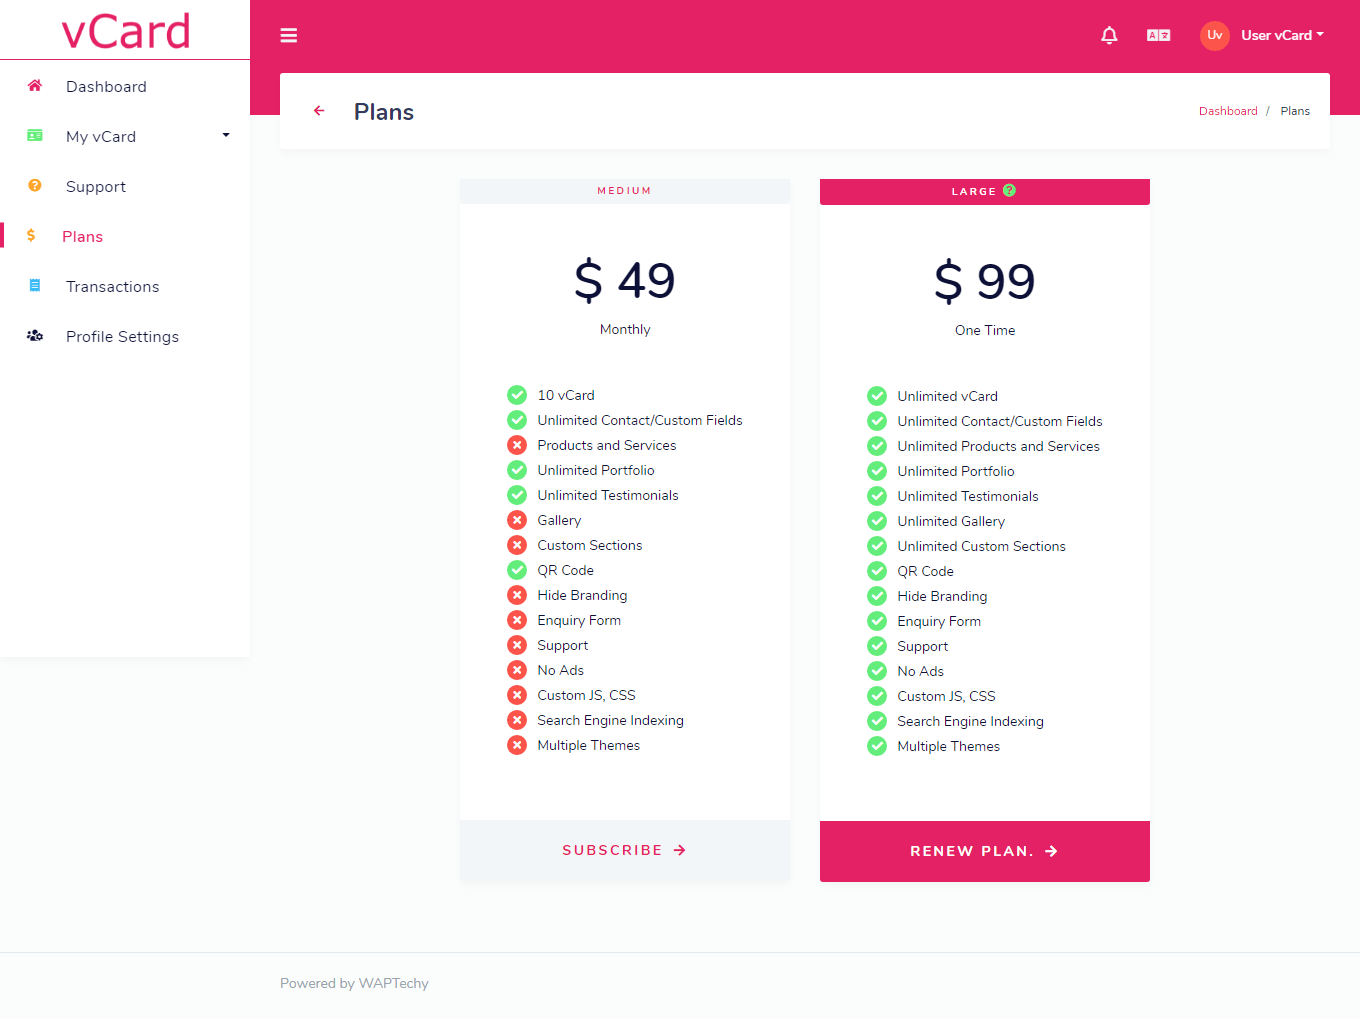Select Dashboard from the breadcrumb

[1228, 111]
